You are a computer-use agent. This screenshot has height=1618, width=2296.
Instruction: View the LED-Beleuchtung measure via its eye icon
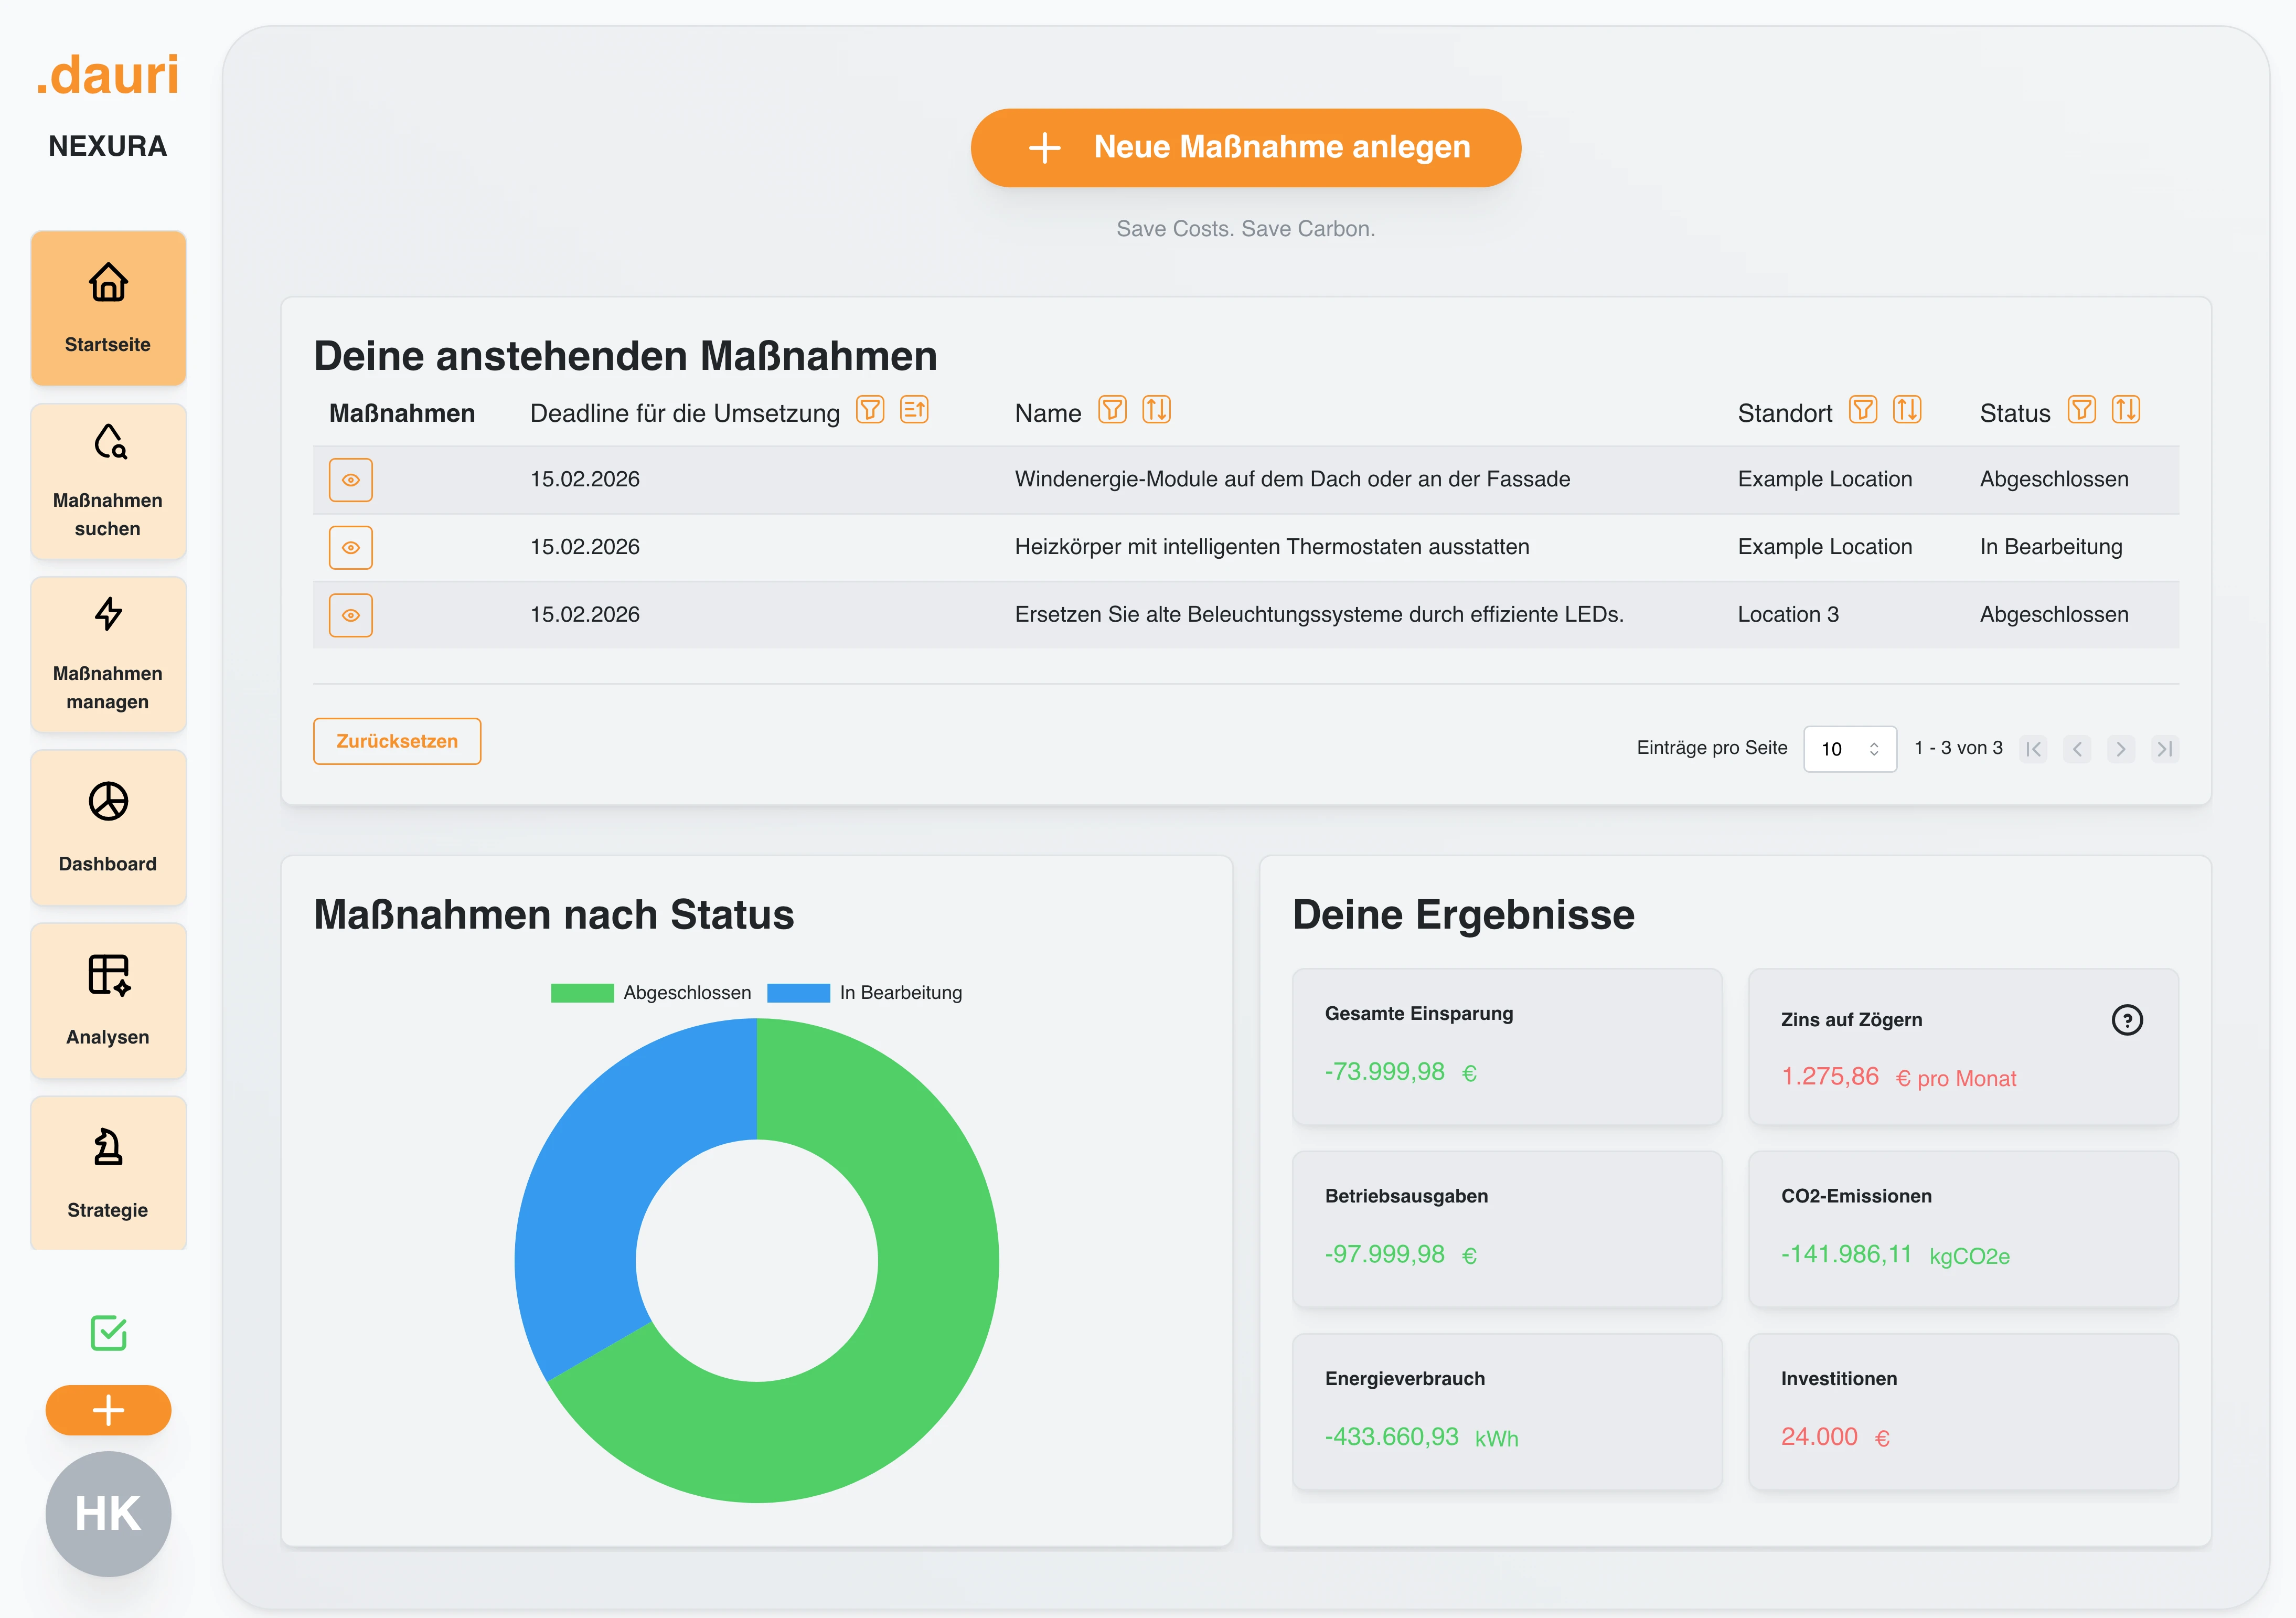point(351,615)
